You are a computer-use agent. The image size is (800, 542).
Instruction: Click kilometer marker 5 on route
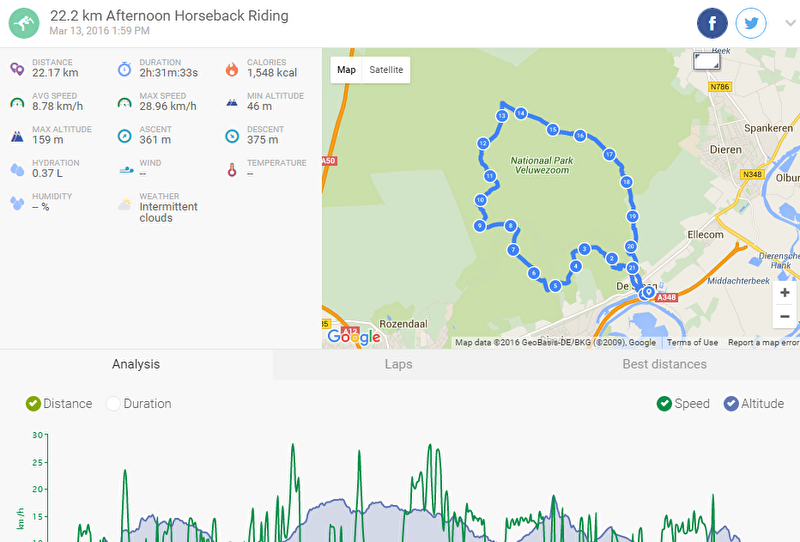pos(555,286)
